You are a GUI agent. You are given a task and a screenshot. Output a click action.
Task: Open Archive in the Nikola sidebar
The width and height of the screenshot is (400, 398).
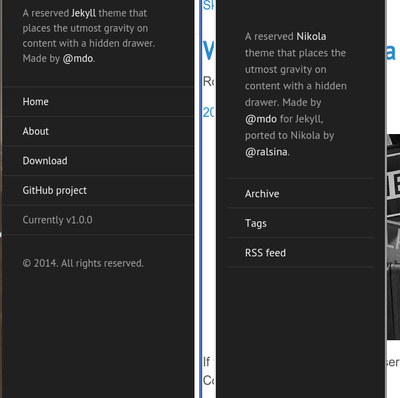[x=300, y=194]
